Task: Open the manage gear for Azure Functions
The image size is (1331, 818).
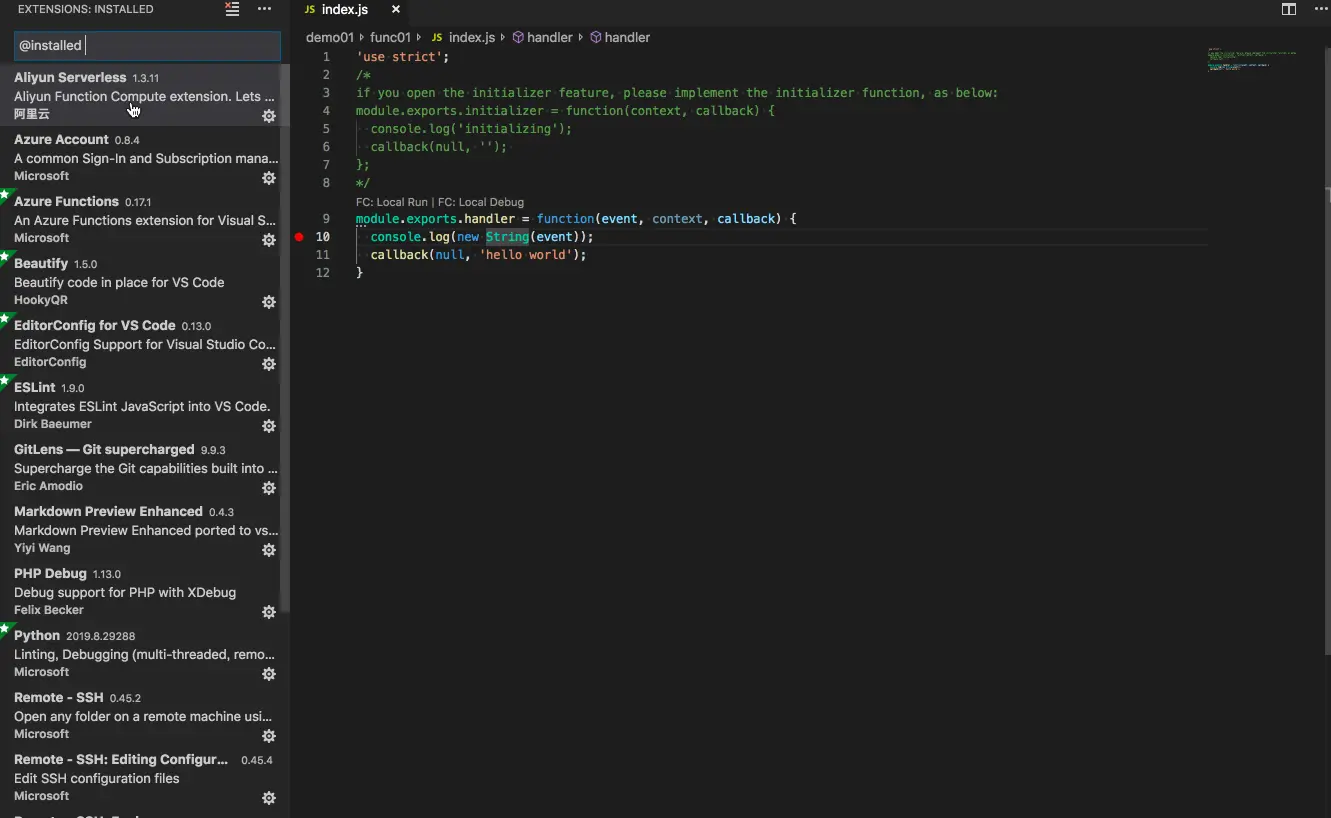Action: [x=269, y=240]
